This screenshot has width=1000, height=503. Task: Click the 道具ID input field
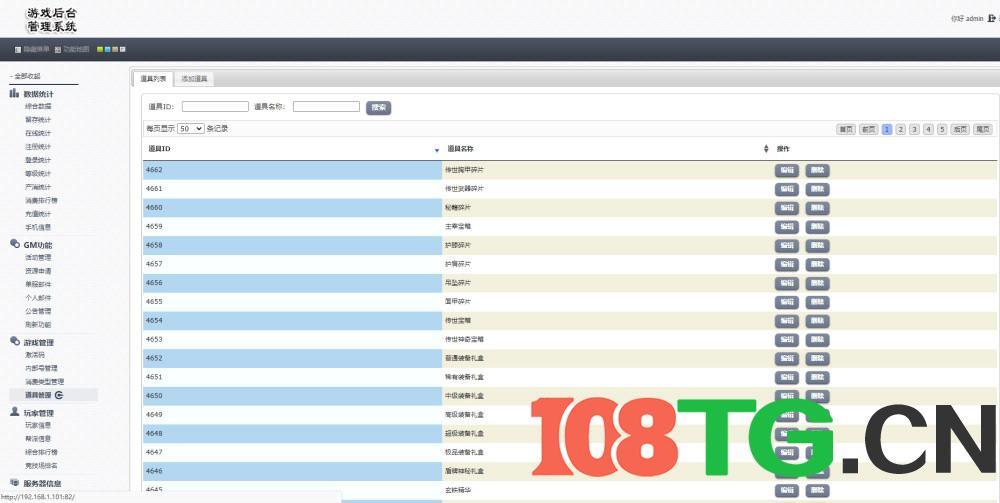tap(215, 107)
